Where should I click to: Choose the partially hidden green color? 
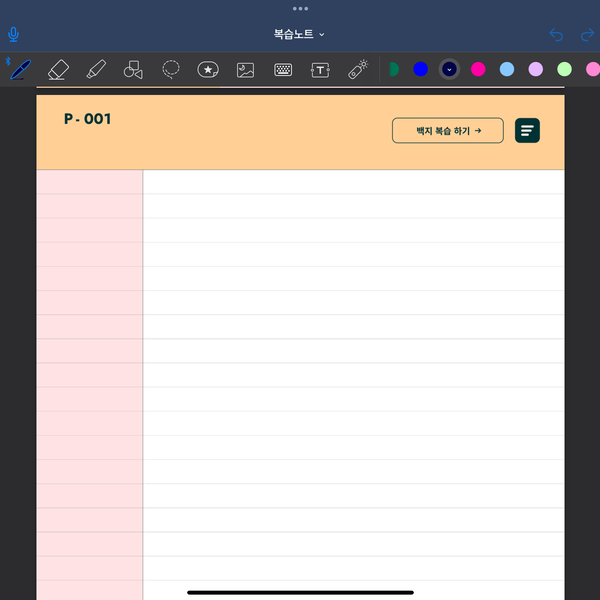[394, 69]
